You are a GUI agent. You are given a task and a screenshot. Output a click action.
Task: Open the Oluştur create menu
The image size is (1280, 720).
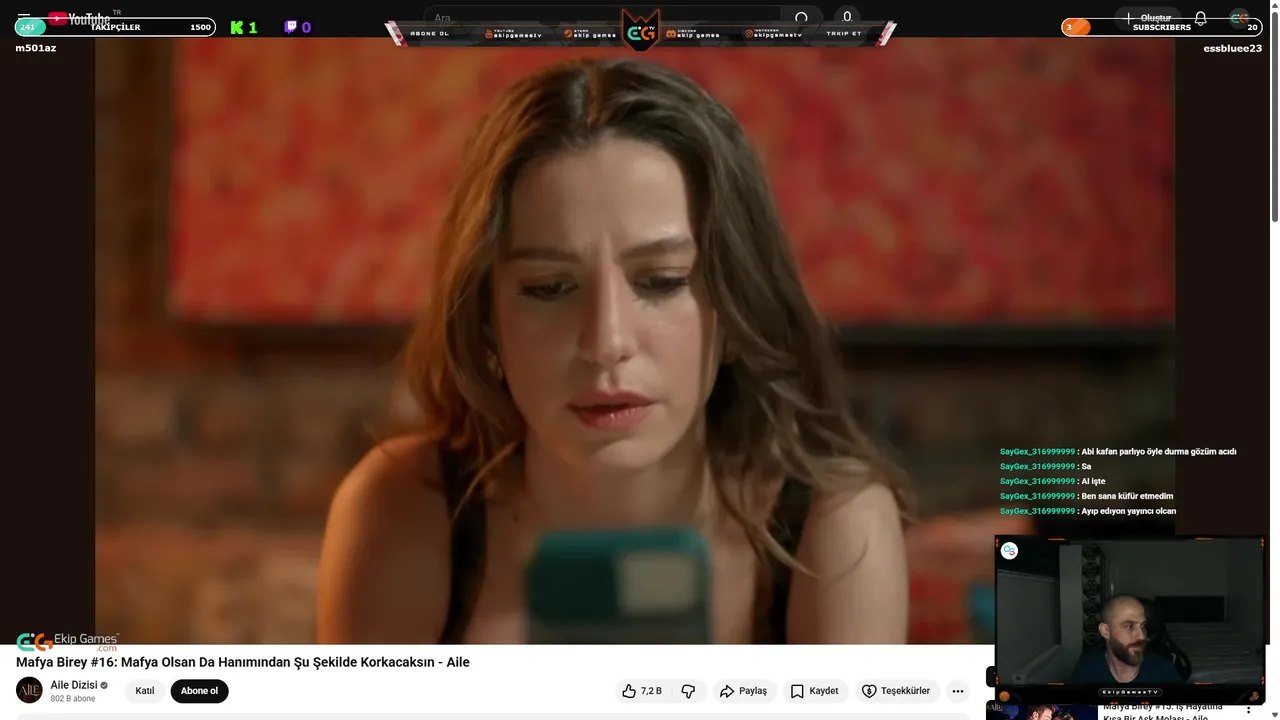coord(1148,18)
